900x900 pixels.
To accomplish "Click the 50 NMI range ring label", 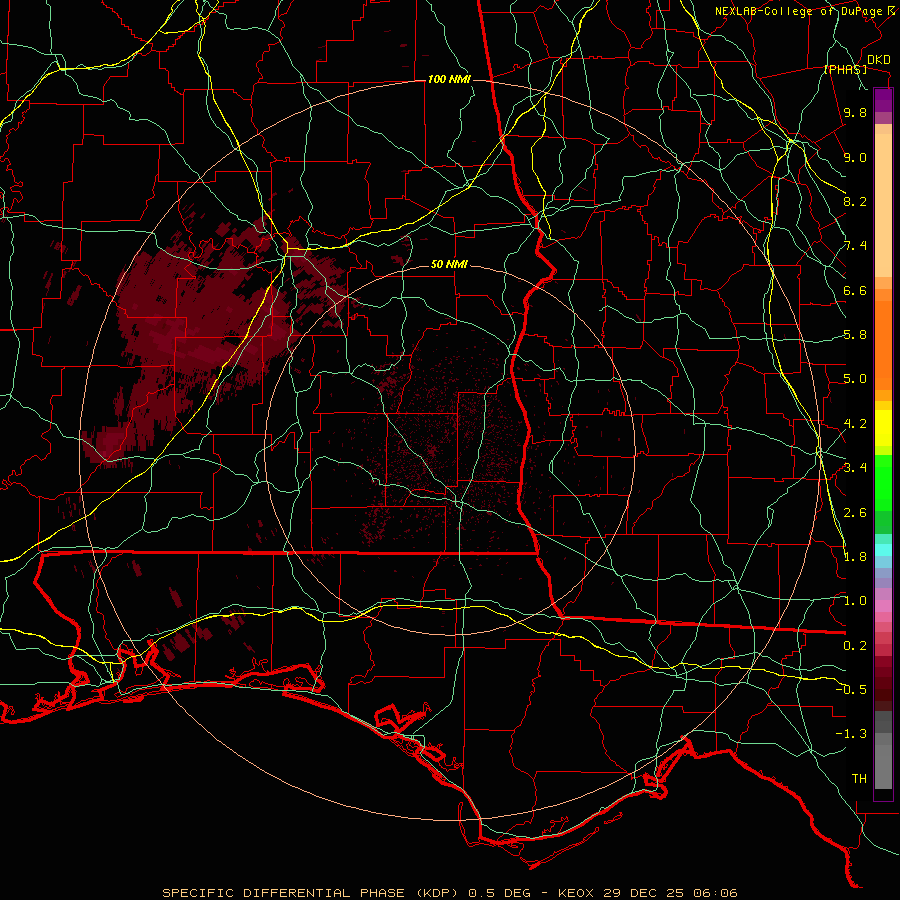I will [449, 264].
